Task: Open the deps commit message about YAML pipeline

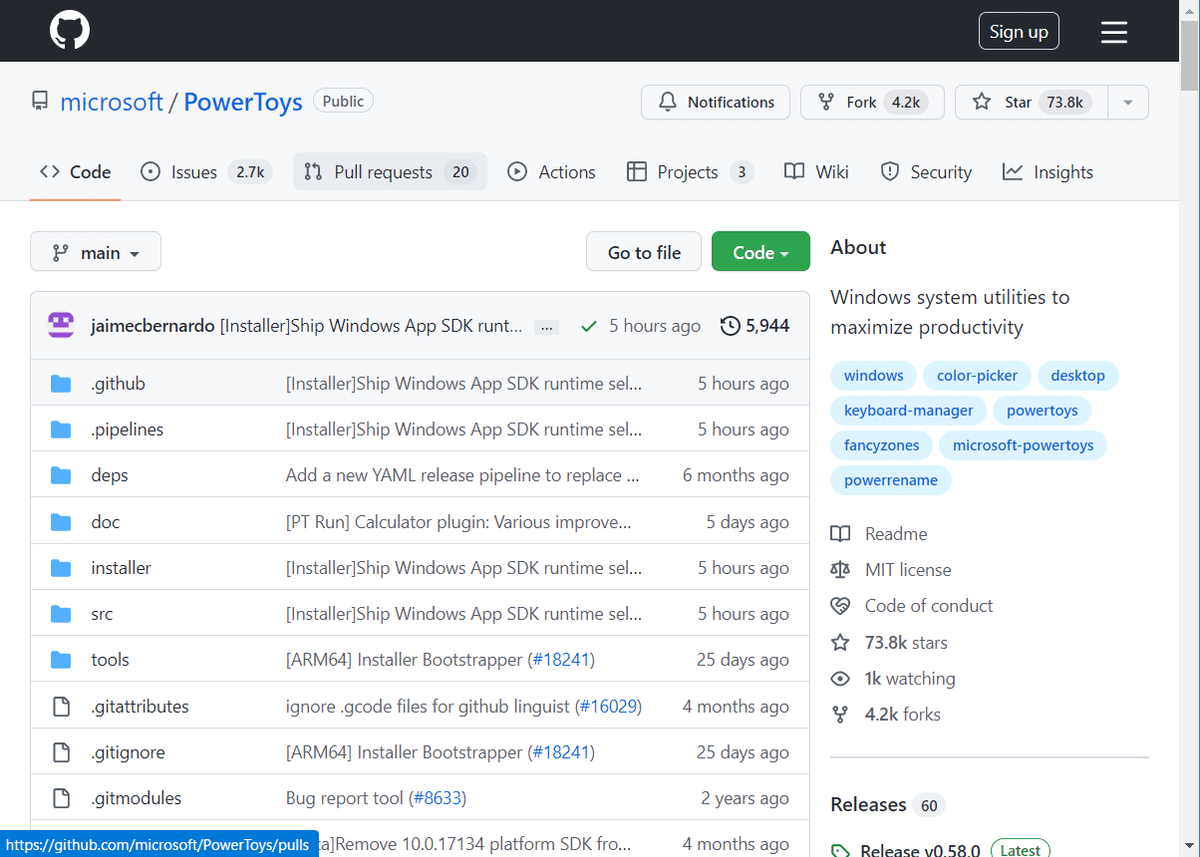Action: 462,475
